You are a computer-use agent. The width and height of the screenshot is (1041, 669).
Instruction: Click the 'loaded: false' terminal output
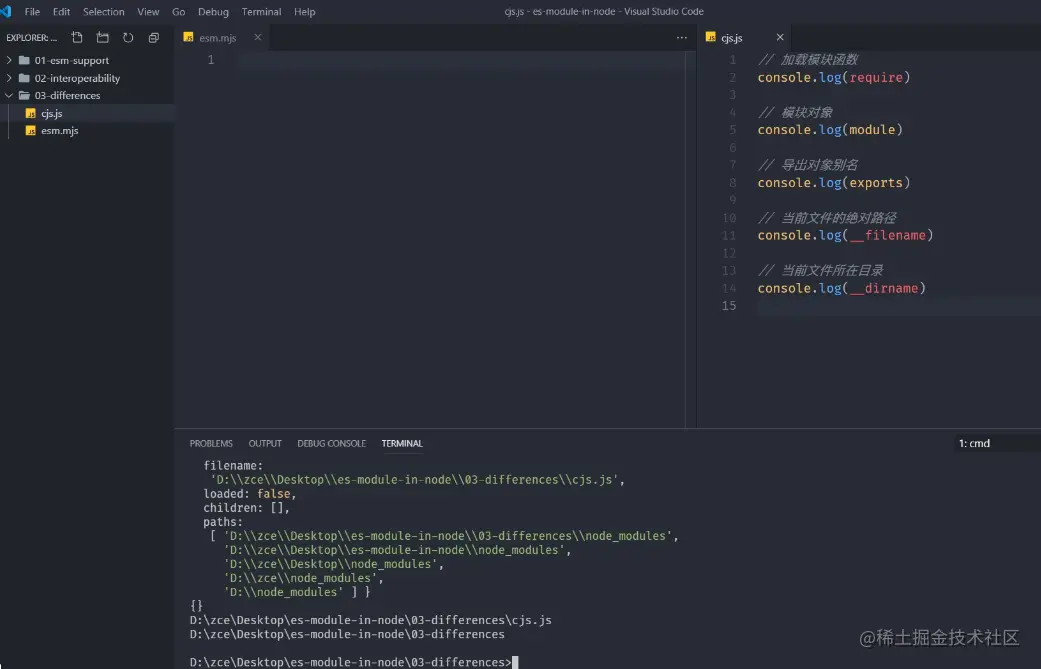(x=250, y=494)
